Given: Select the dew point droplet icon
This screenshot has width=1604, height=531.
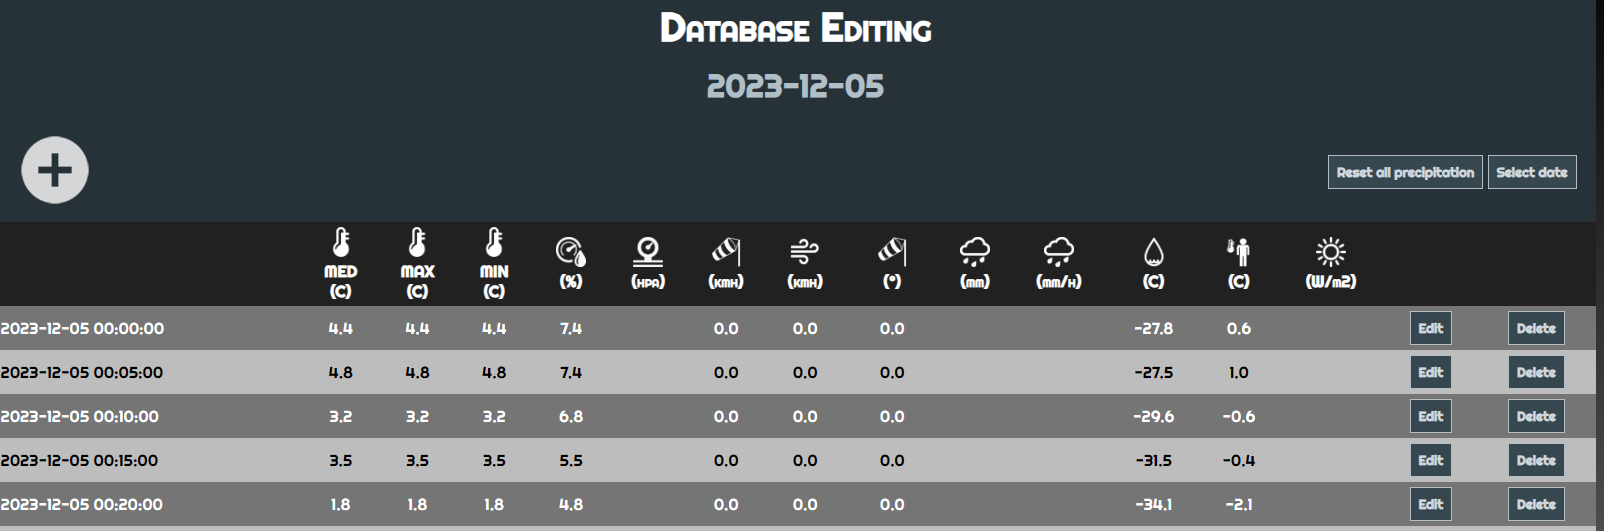Looking at the screenshot, I should [1153, 252].
